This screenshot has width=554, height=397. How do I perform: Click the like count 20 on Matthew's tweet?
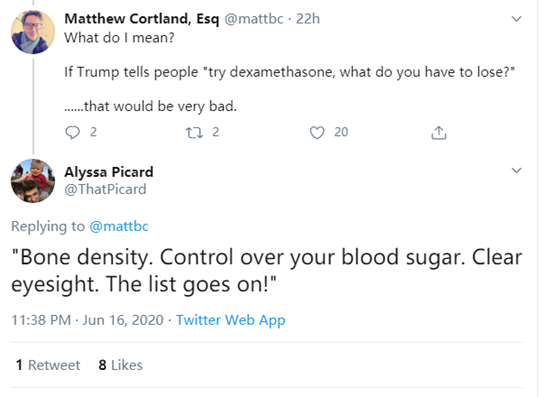click(341, 132)
